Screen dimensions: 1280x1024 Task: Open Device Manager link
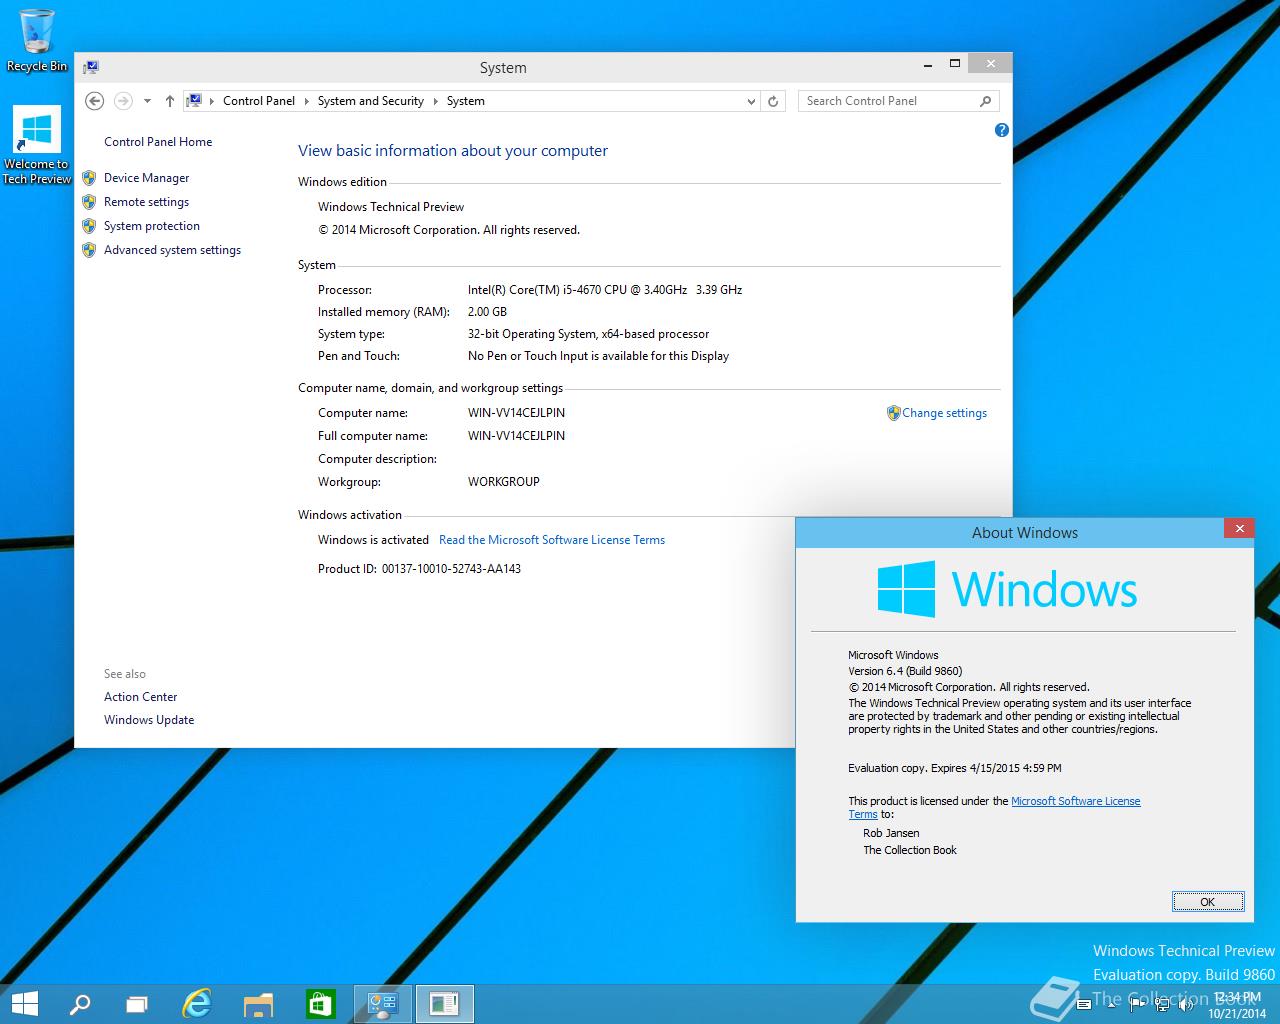146,178
